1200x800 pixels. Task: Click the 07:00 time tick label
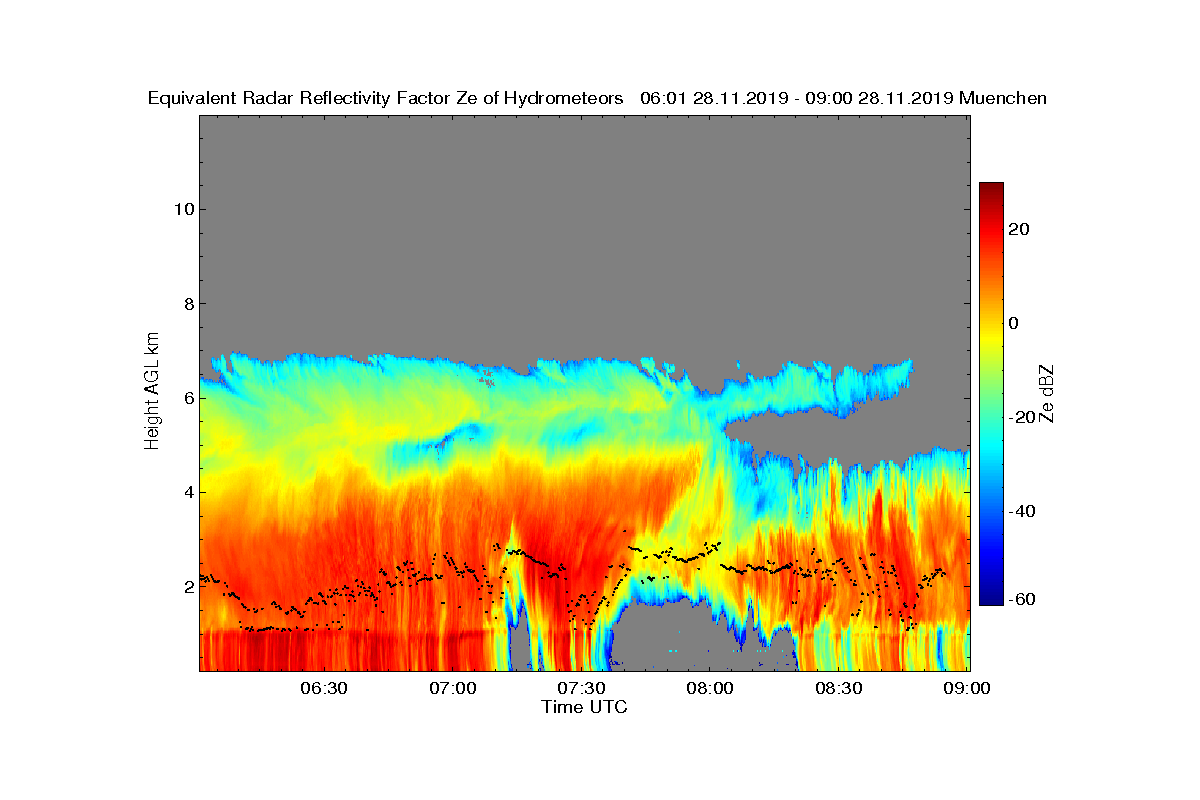tap(452, 688)
